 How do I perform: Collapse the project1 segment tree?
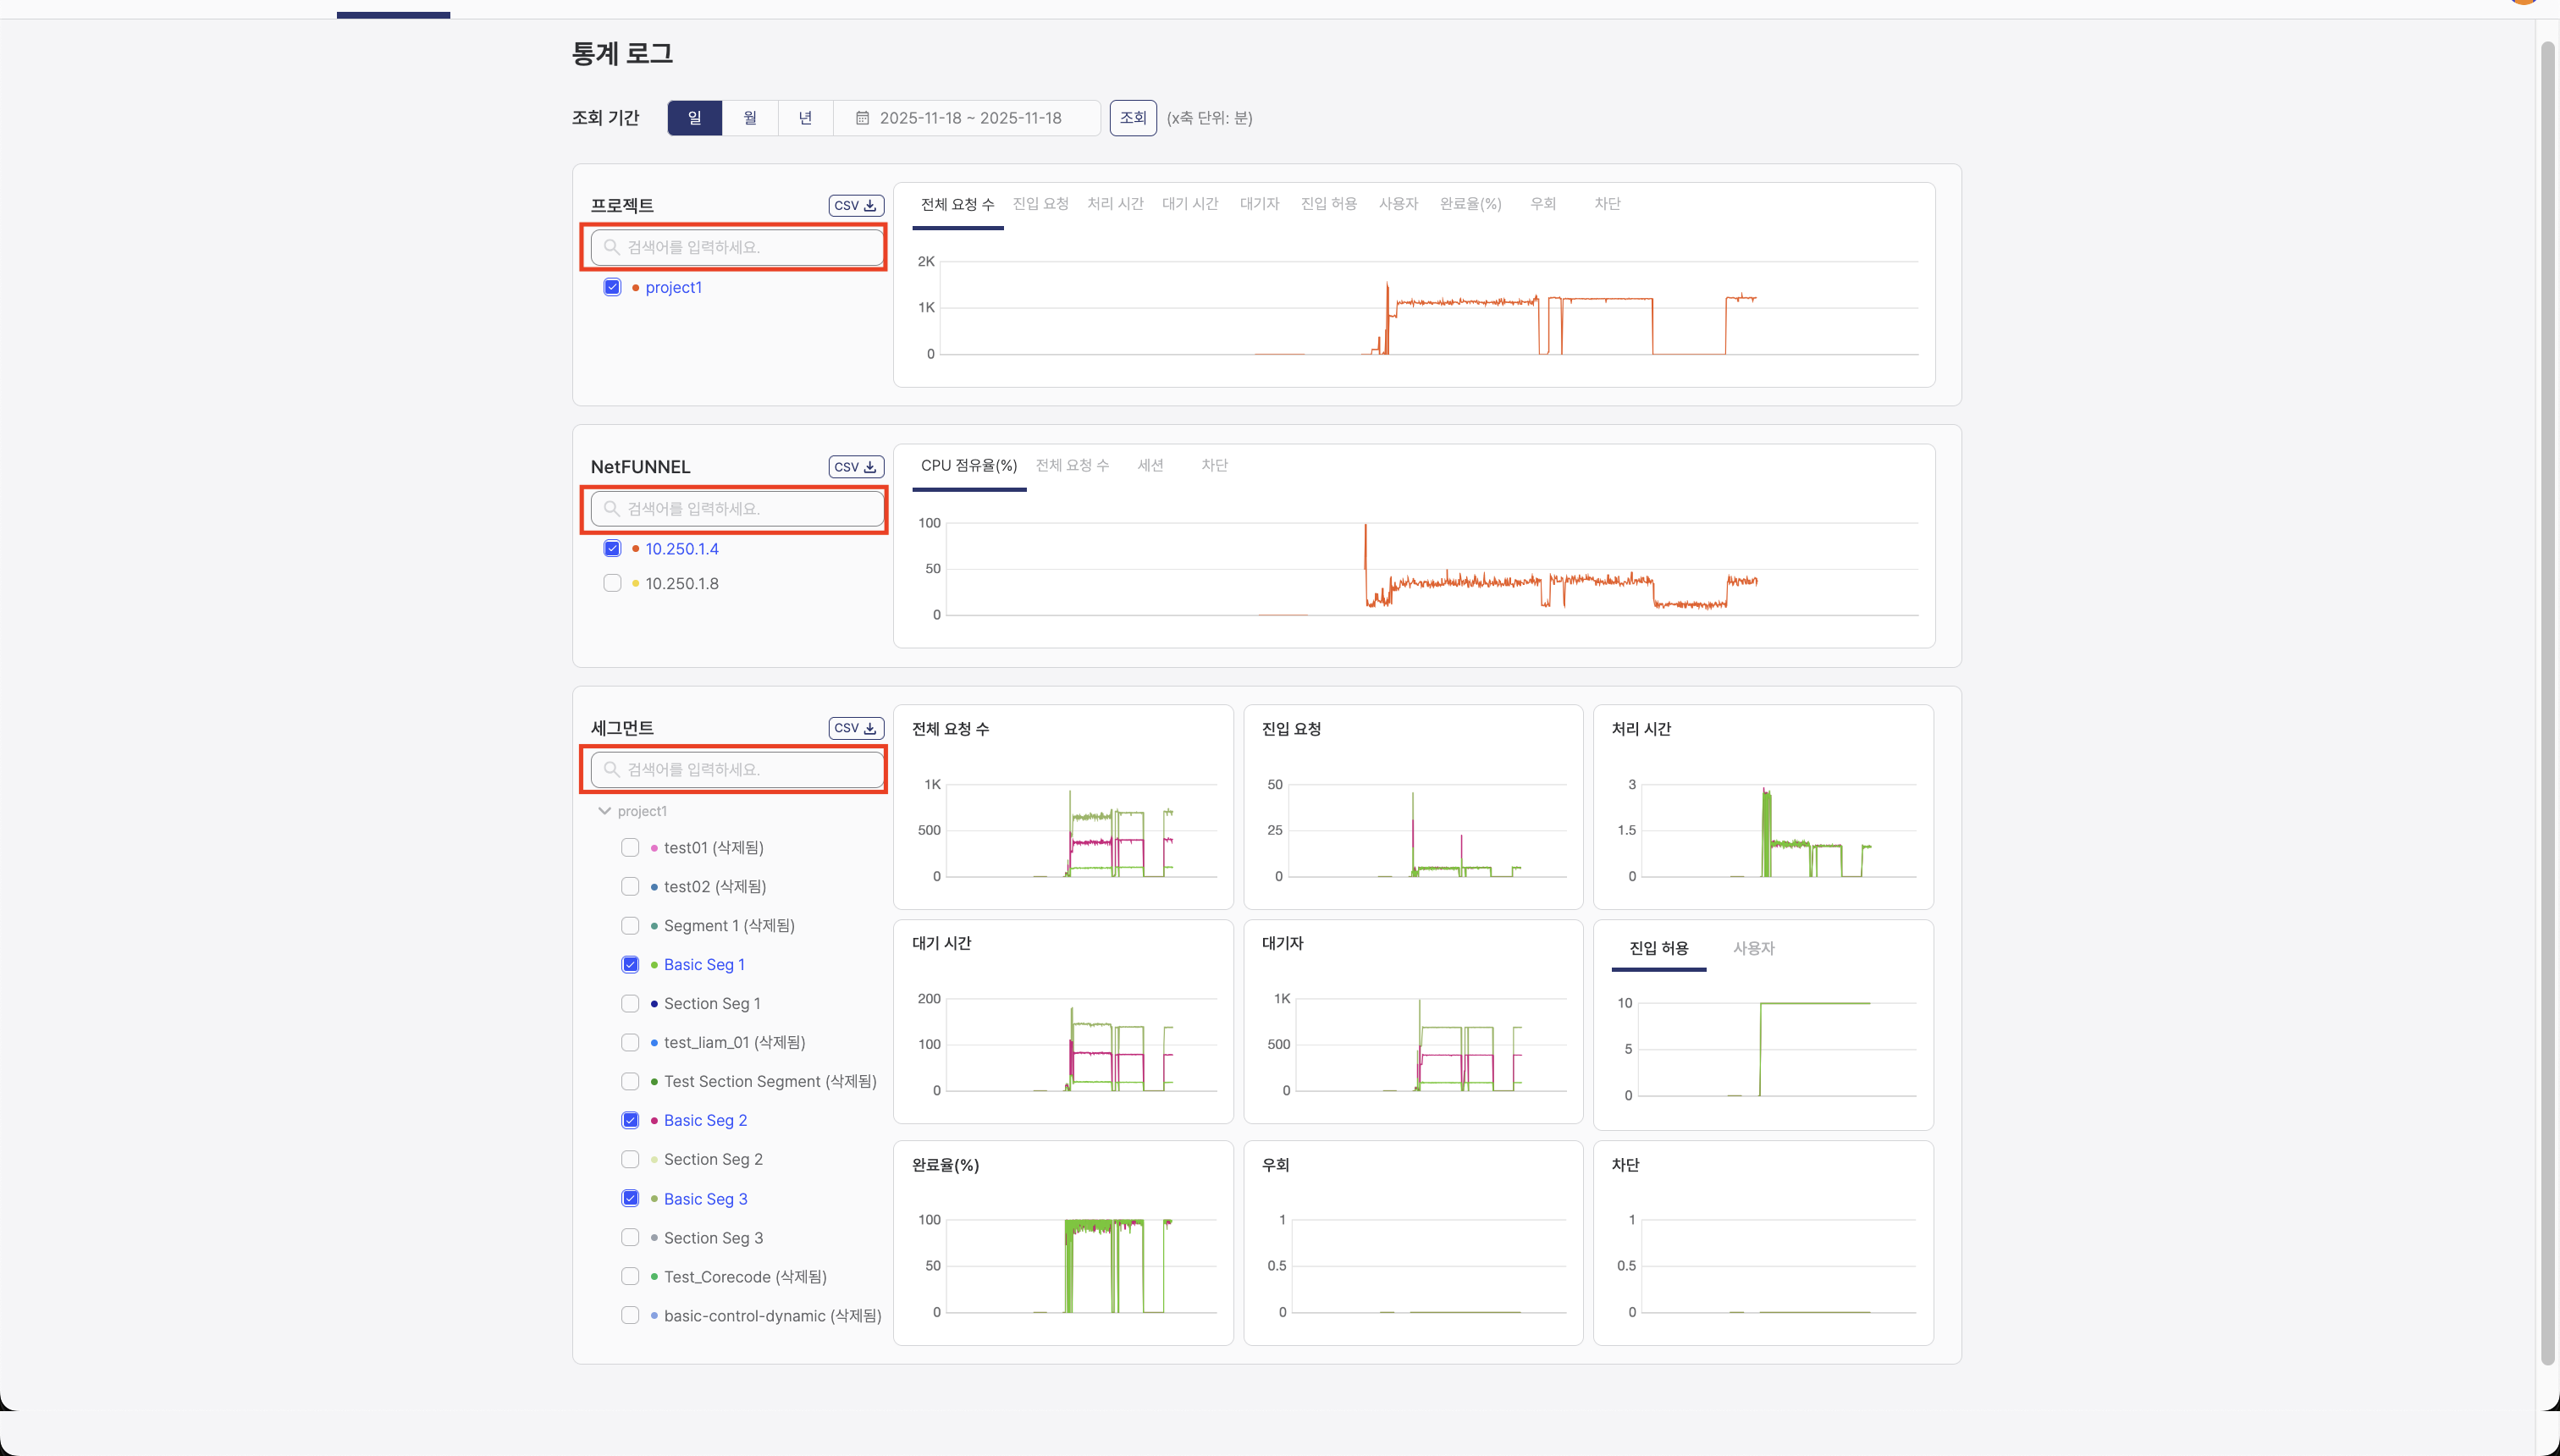click(604, 811)
